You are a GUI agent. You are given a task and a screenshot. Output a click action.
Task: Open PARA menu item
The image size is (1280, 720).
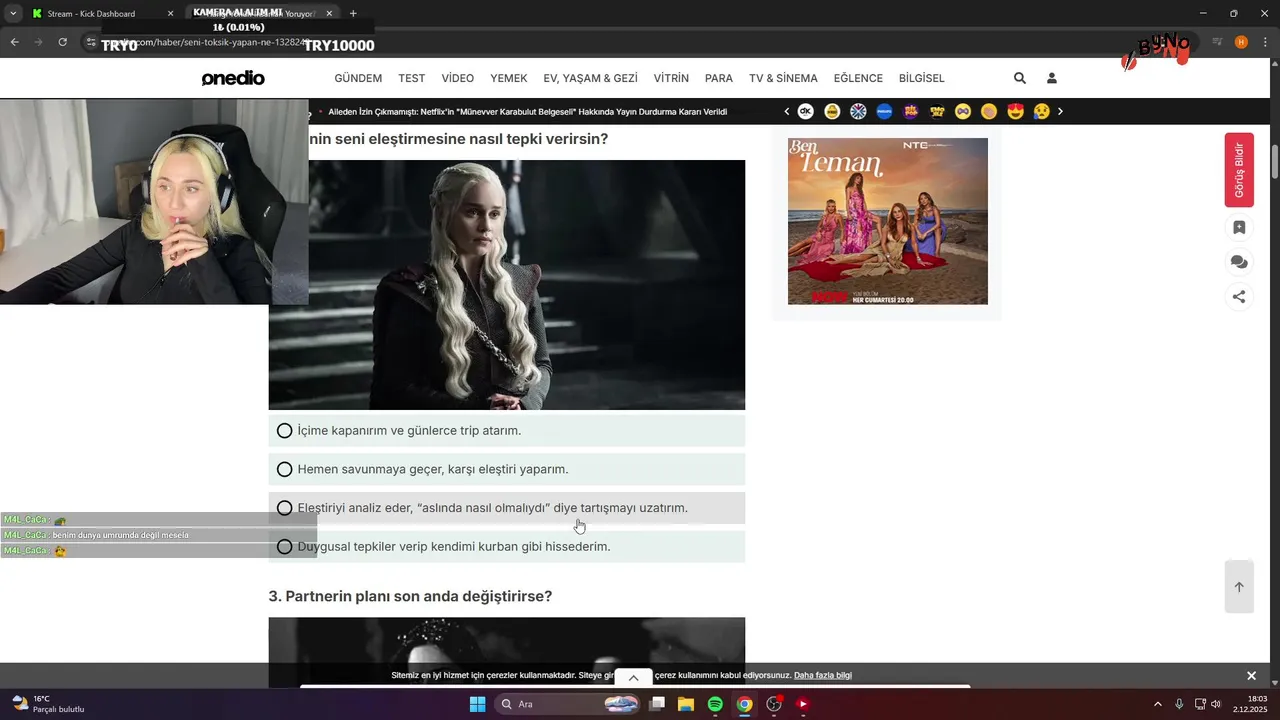(x=719, y=78)
